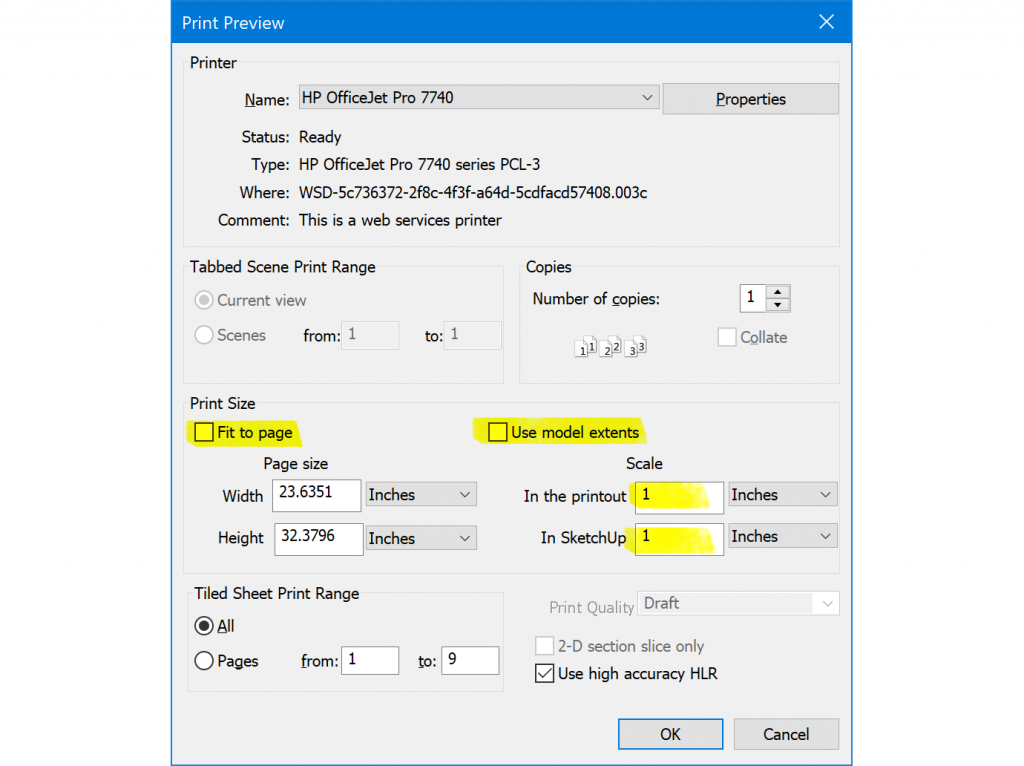Increase number of copies with up arrow
This screenshot has height=766, width=1024.
click(x=778, y=292)
